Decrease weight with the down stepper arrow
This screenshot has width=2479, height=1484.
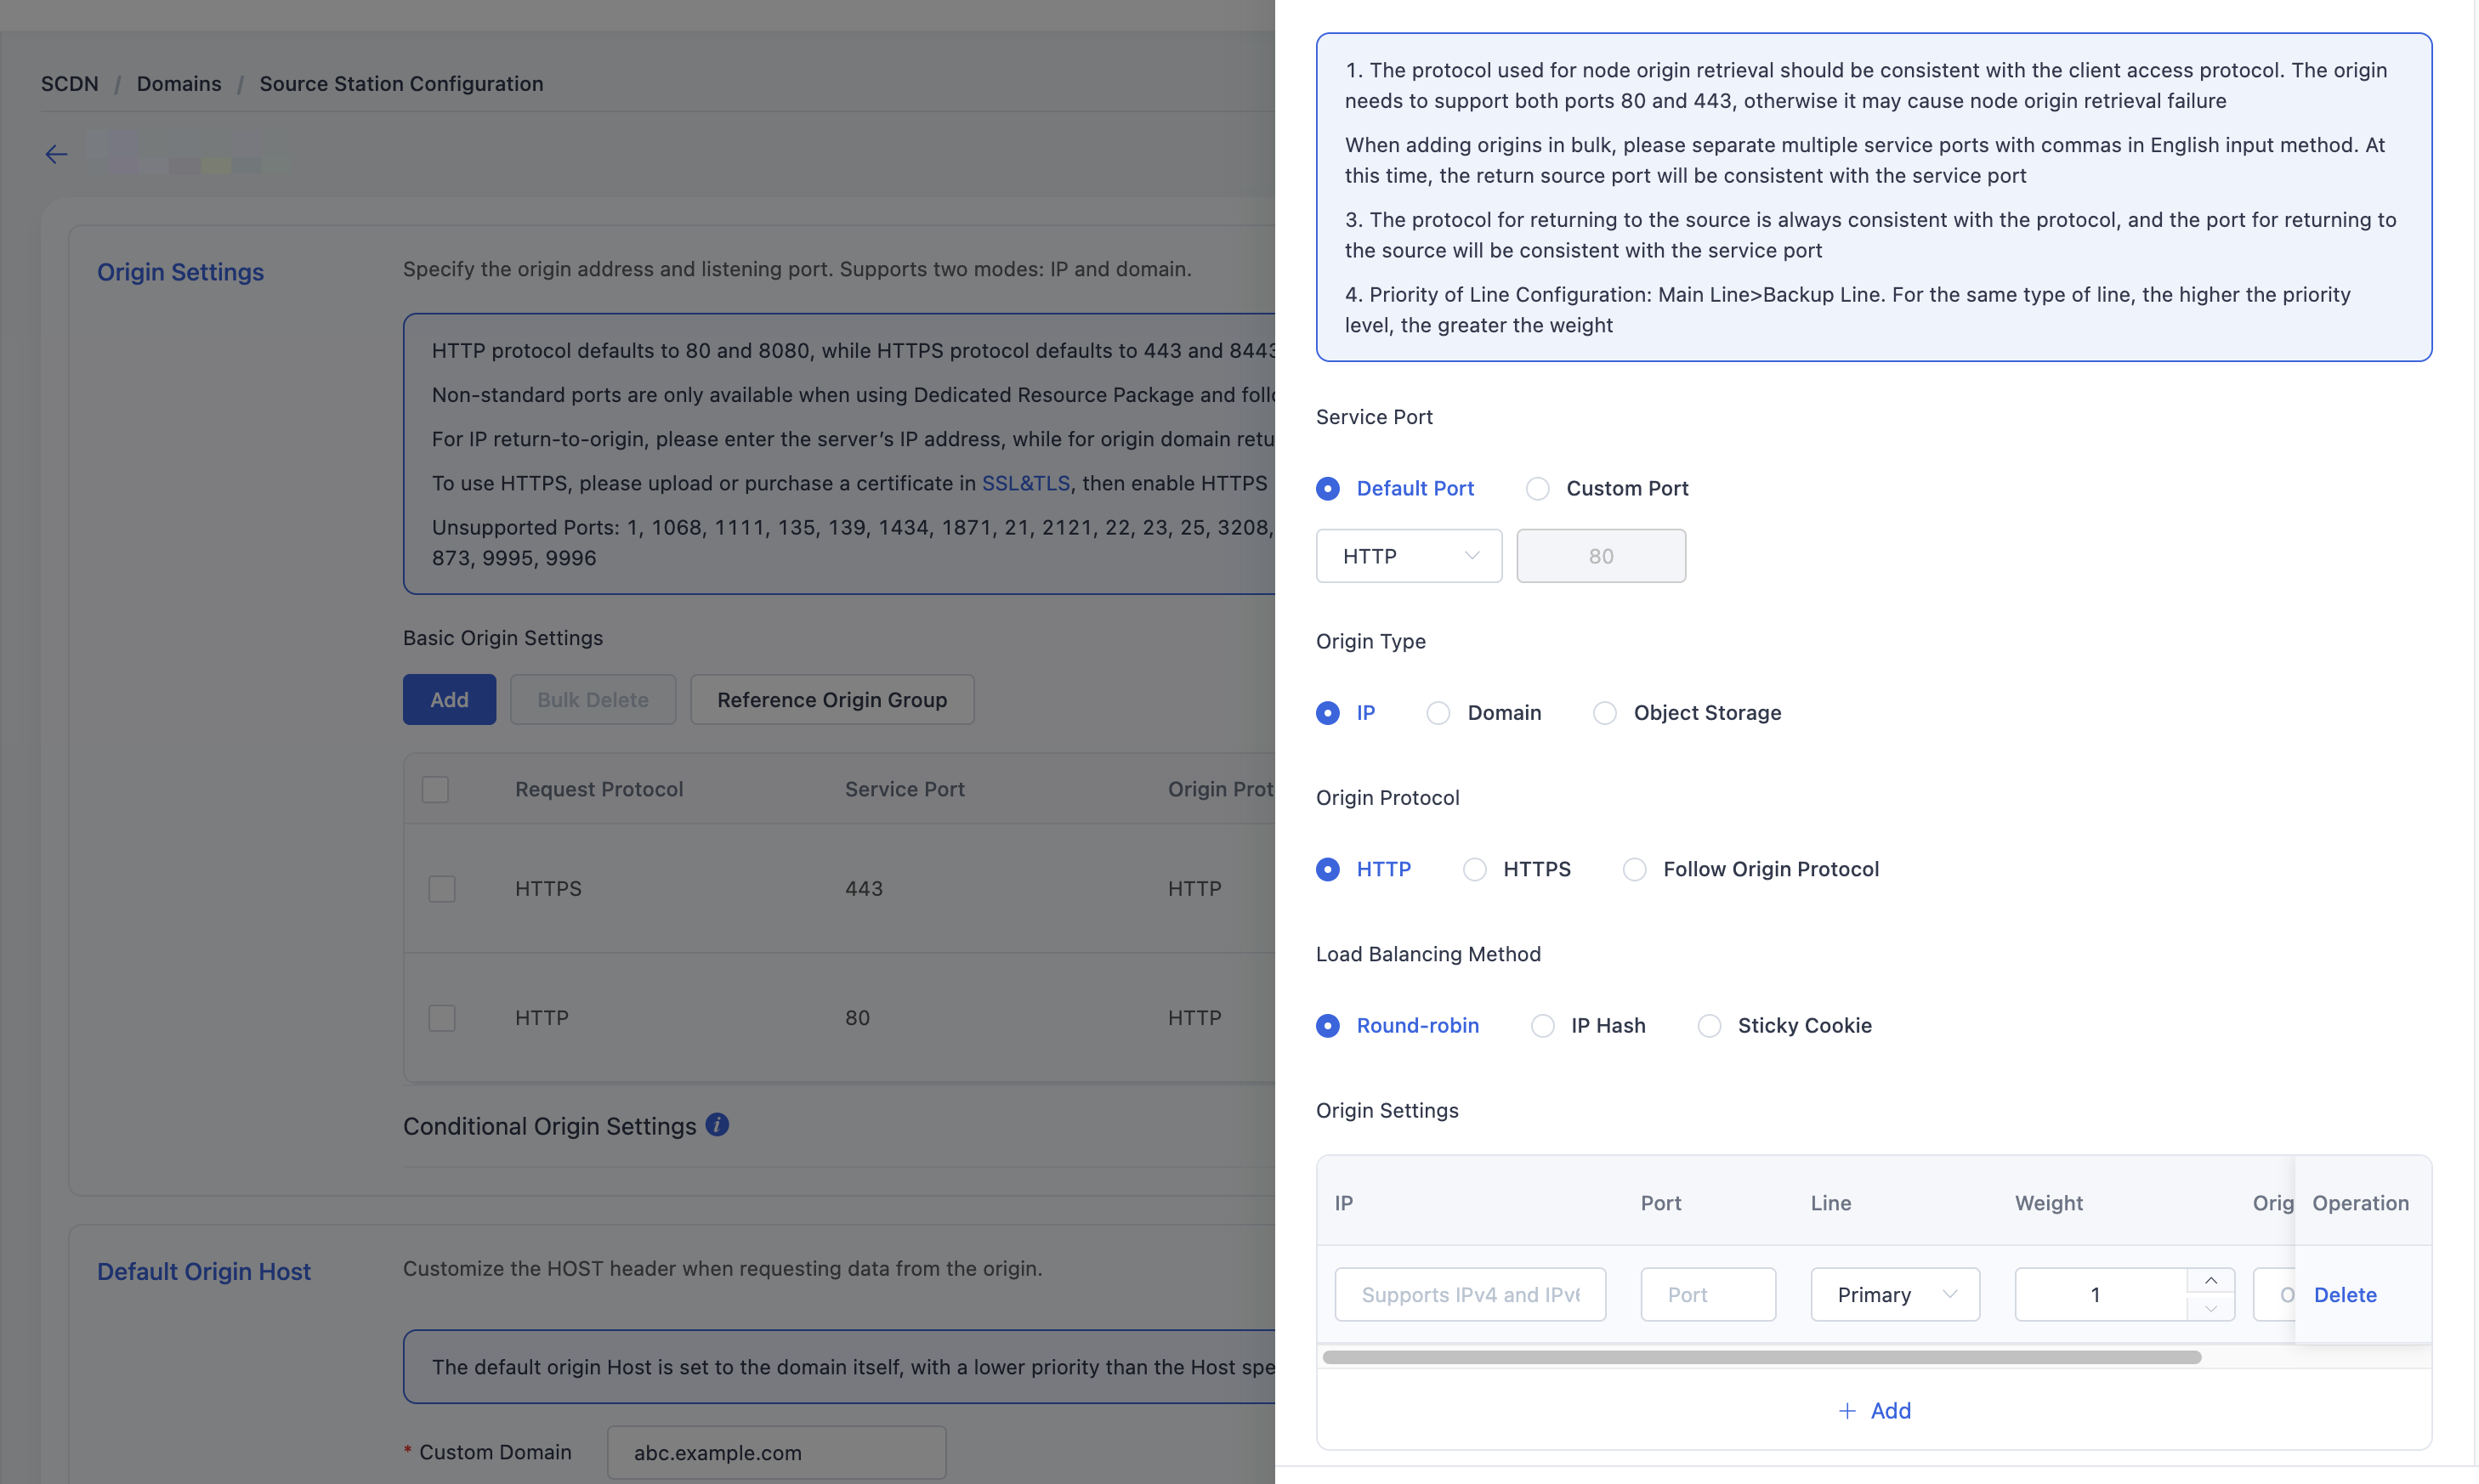pos(2211,1308)
